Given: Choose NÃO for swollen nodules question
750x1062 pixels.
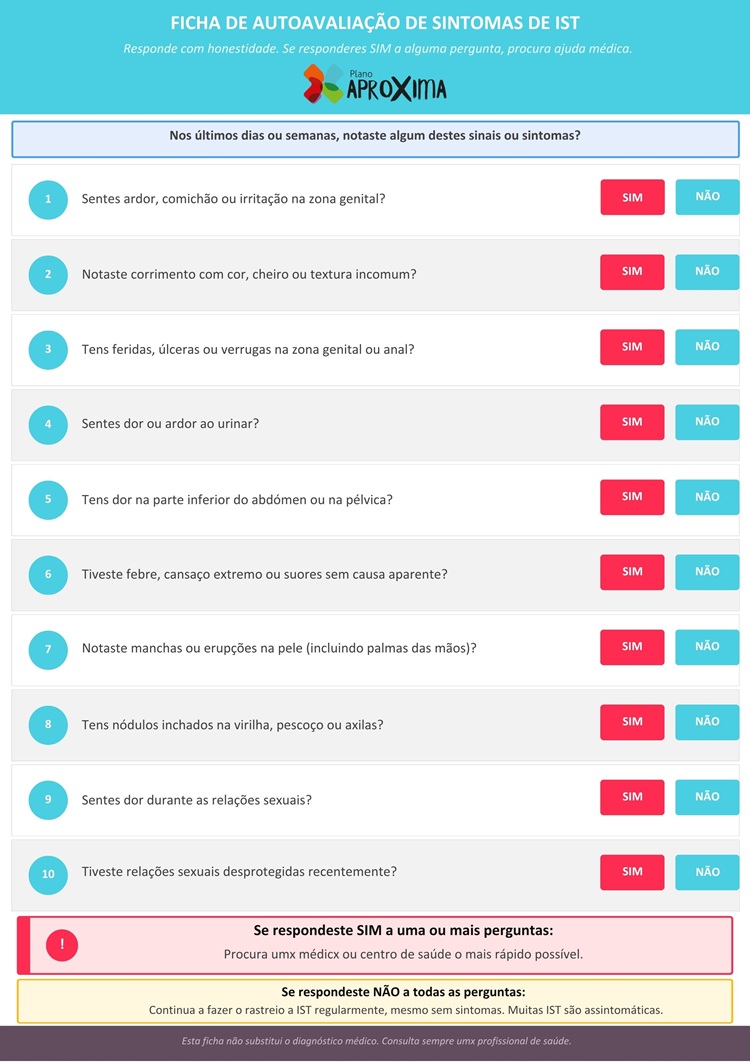Looking at the screenshot, I should click(x=707, y=722).
